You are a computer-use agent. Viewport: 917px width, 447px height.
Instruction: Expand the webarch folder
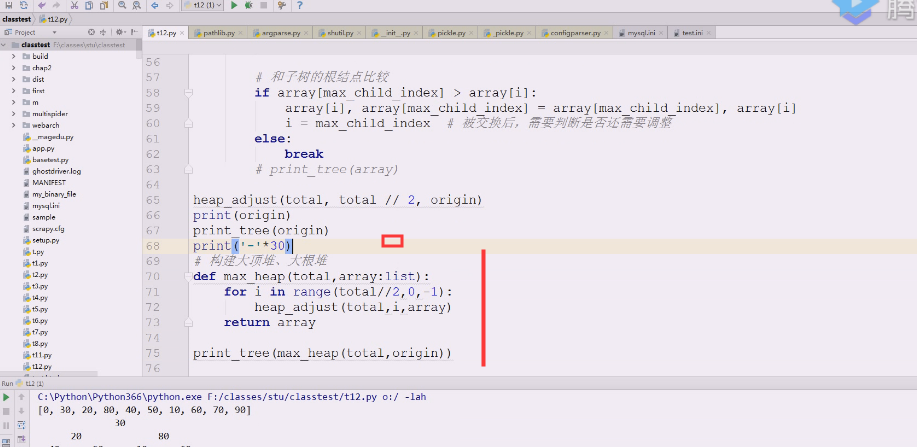[13, 125]
